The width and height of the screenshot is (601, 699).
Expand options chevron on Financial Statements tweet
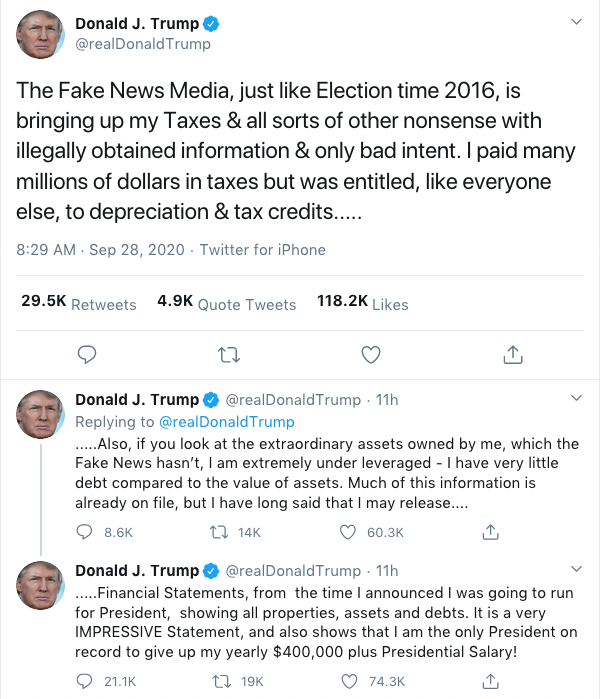pos(576,570)
